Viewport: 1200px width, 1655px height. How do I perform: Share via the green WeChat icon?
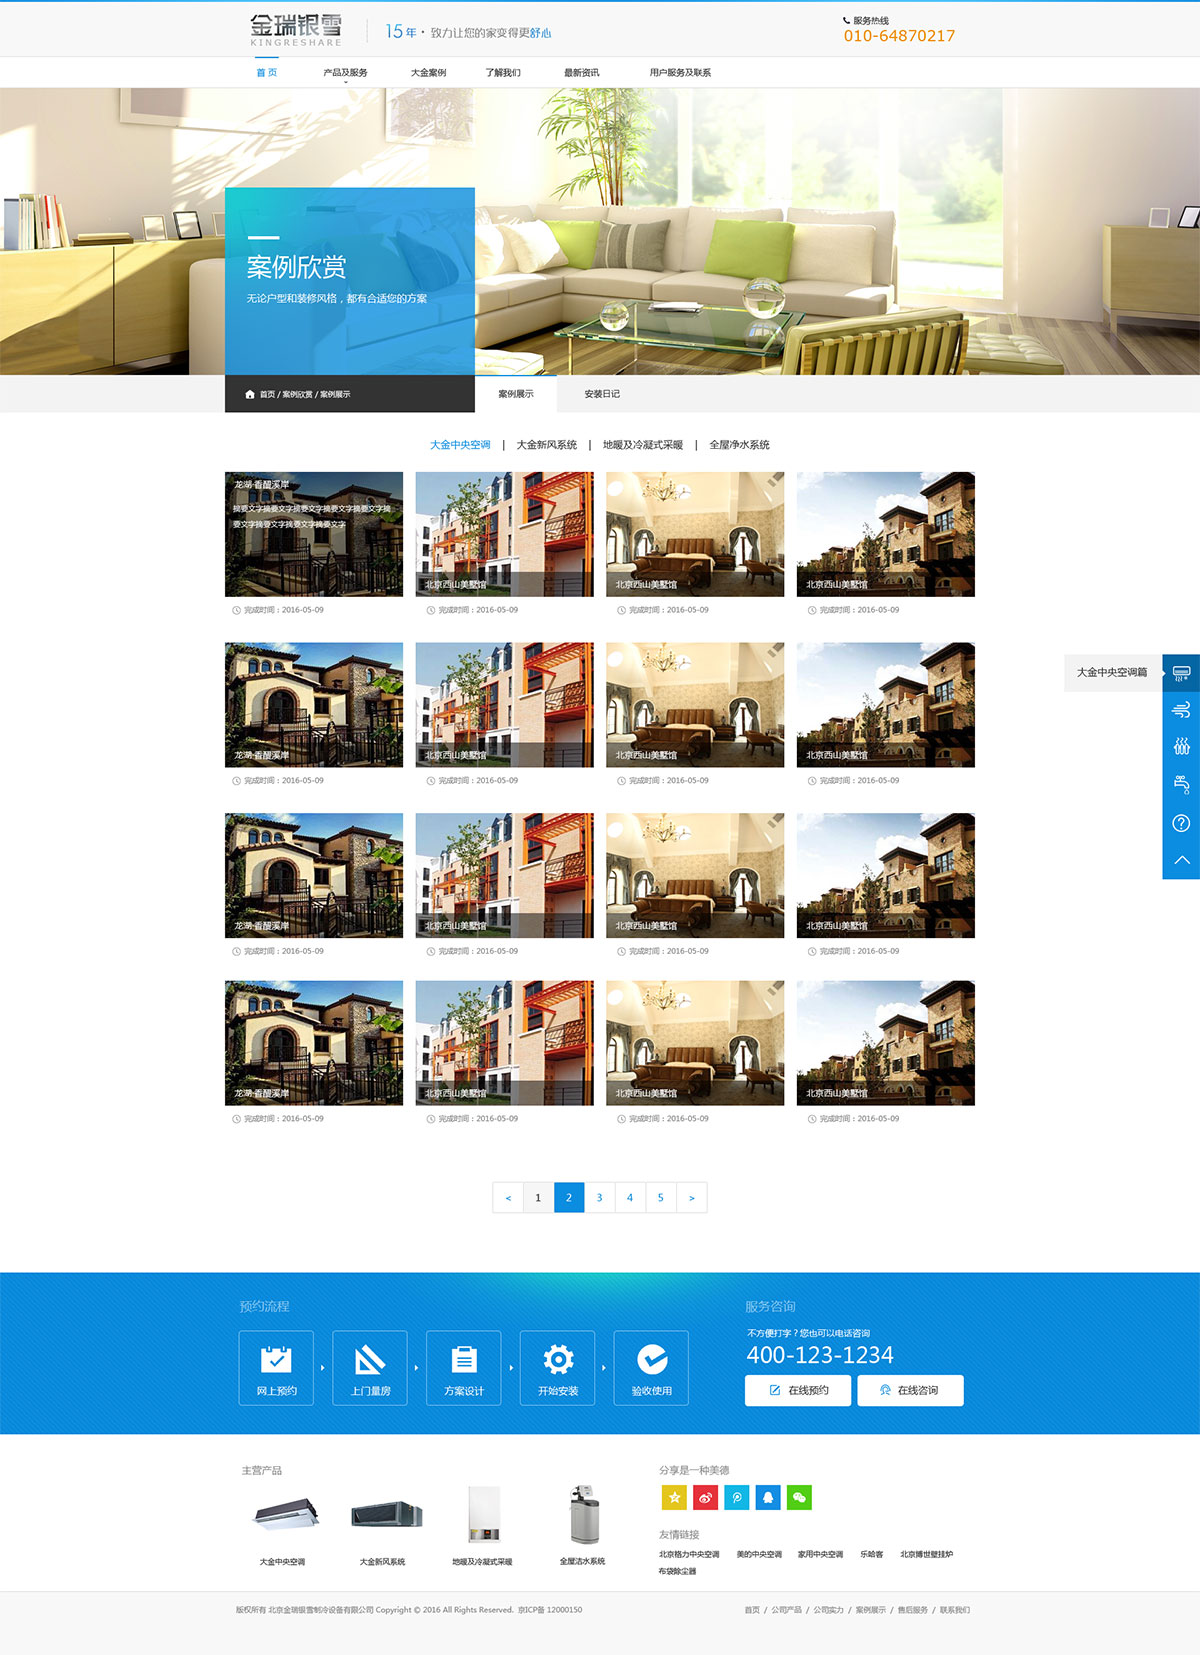[x=799, y=1497]
